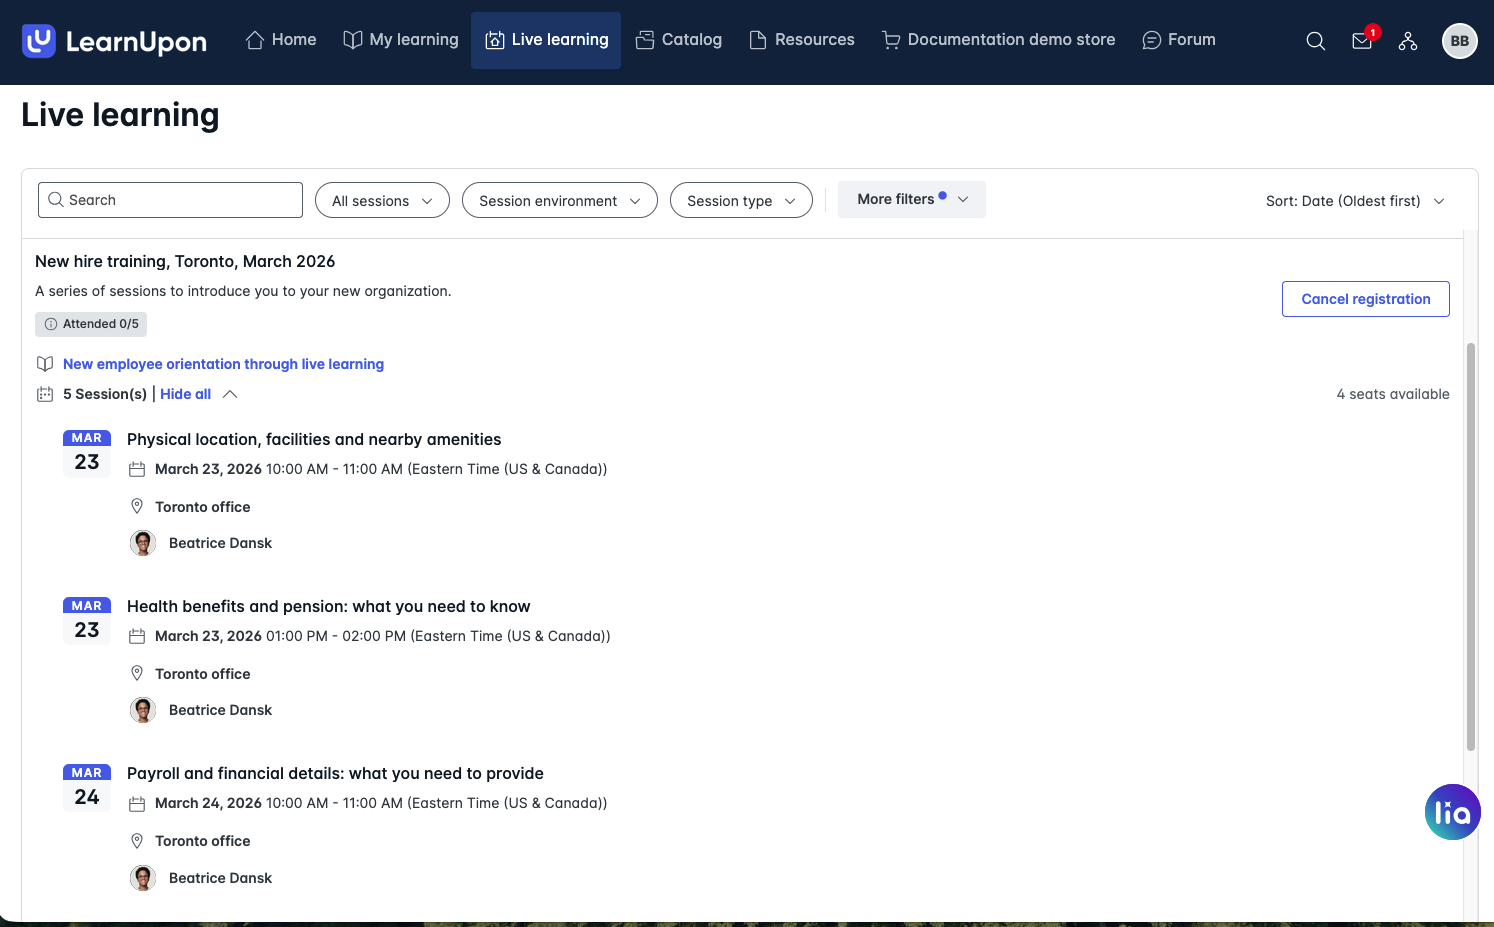Click "Beatrice Dansk" name under Health benefits session

coord(220,710)
